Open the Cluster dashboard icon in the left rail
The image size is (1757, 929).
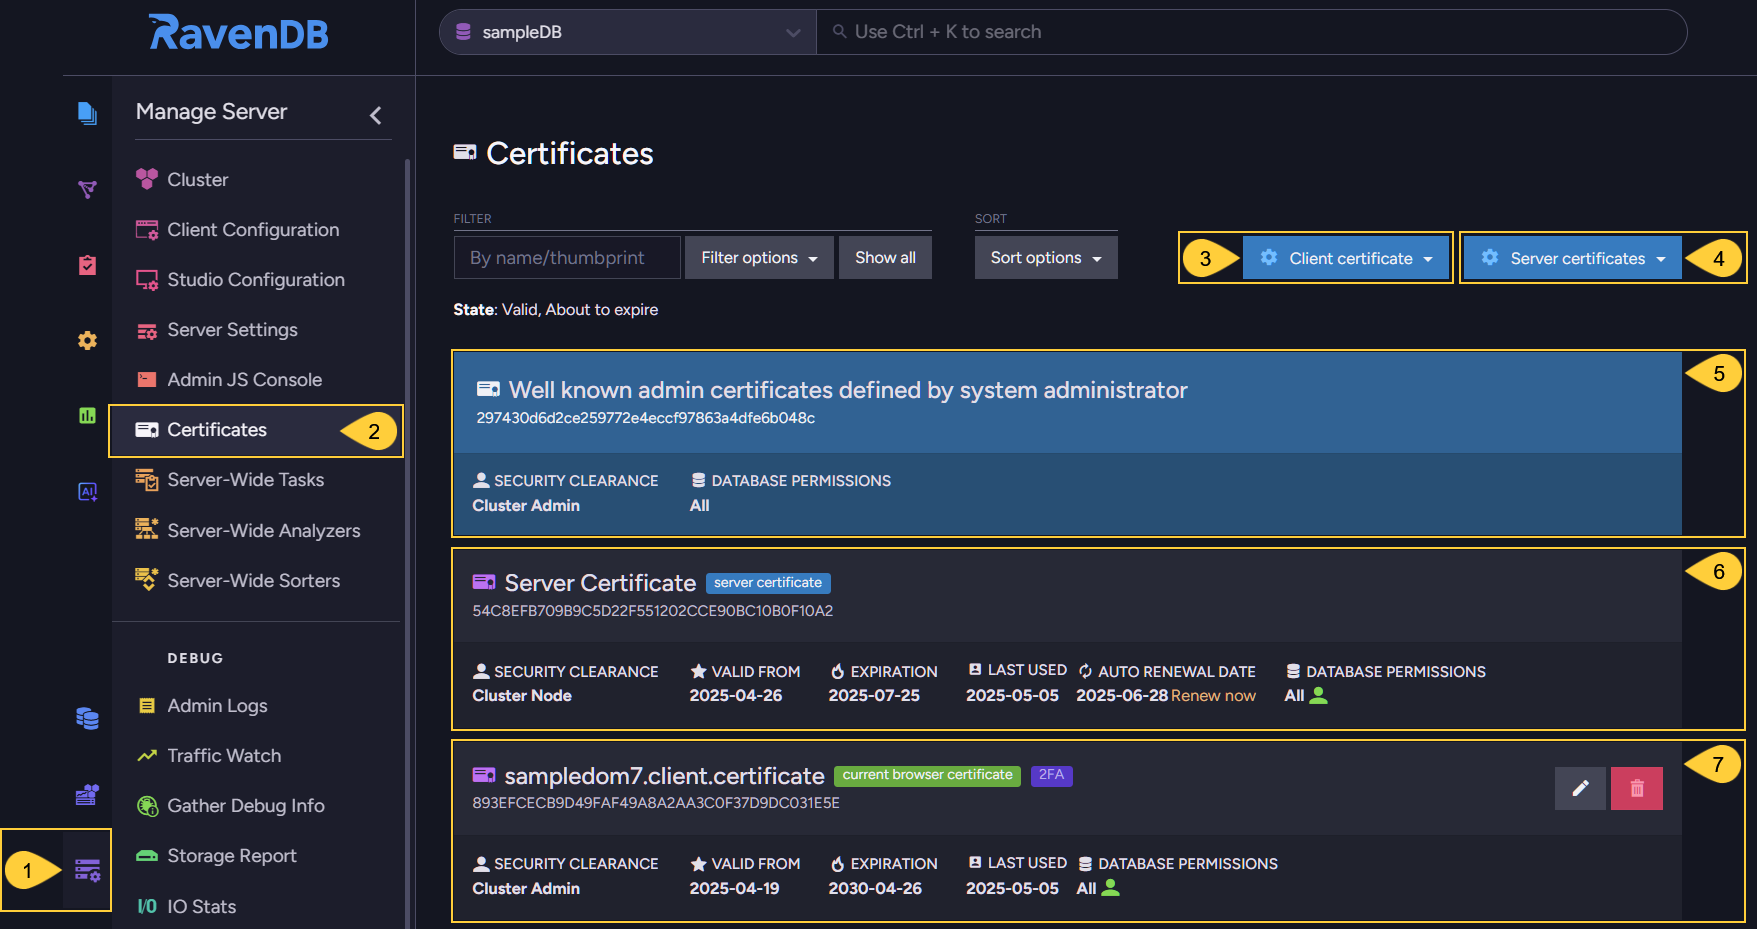(x=87, y=794)
